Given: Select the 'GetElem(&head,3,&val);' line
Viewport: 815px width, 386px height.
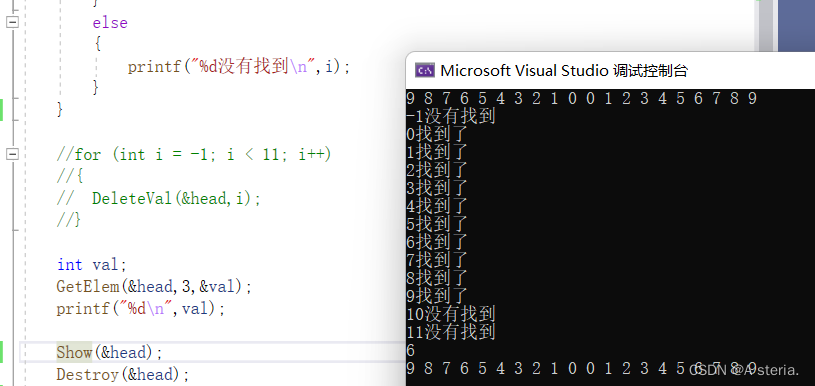Looking at the screenshot, I should point(154,286).
